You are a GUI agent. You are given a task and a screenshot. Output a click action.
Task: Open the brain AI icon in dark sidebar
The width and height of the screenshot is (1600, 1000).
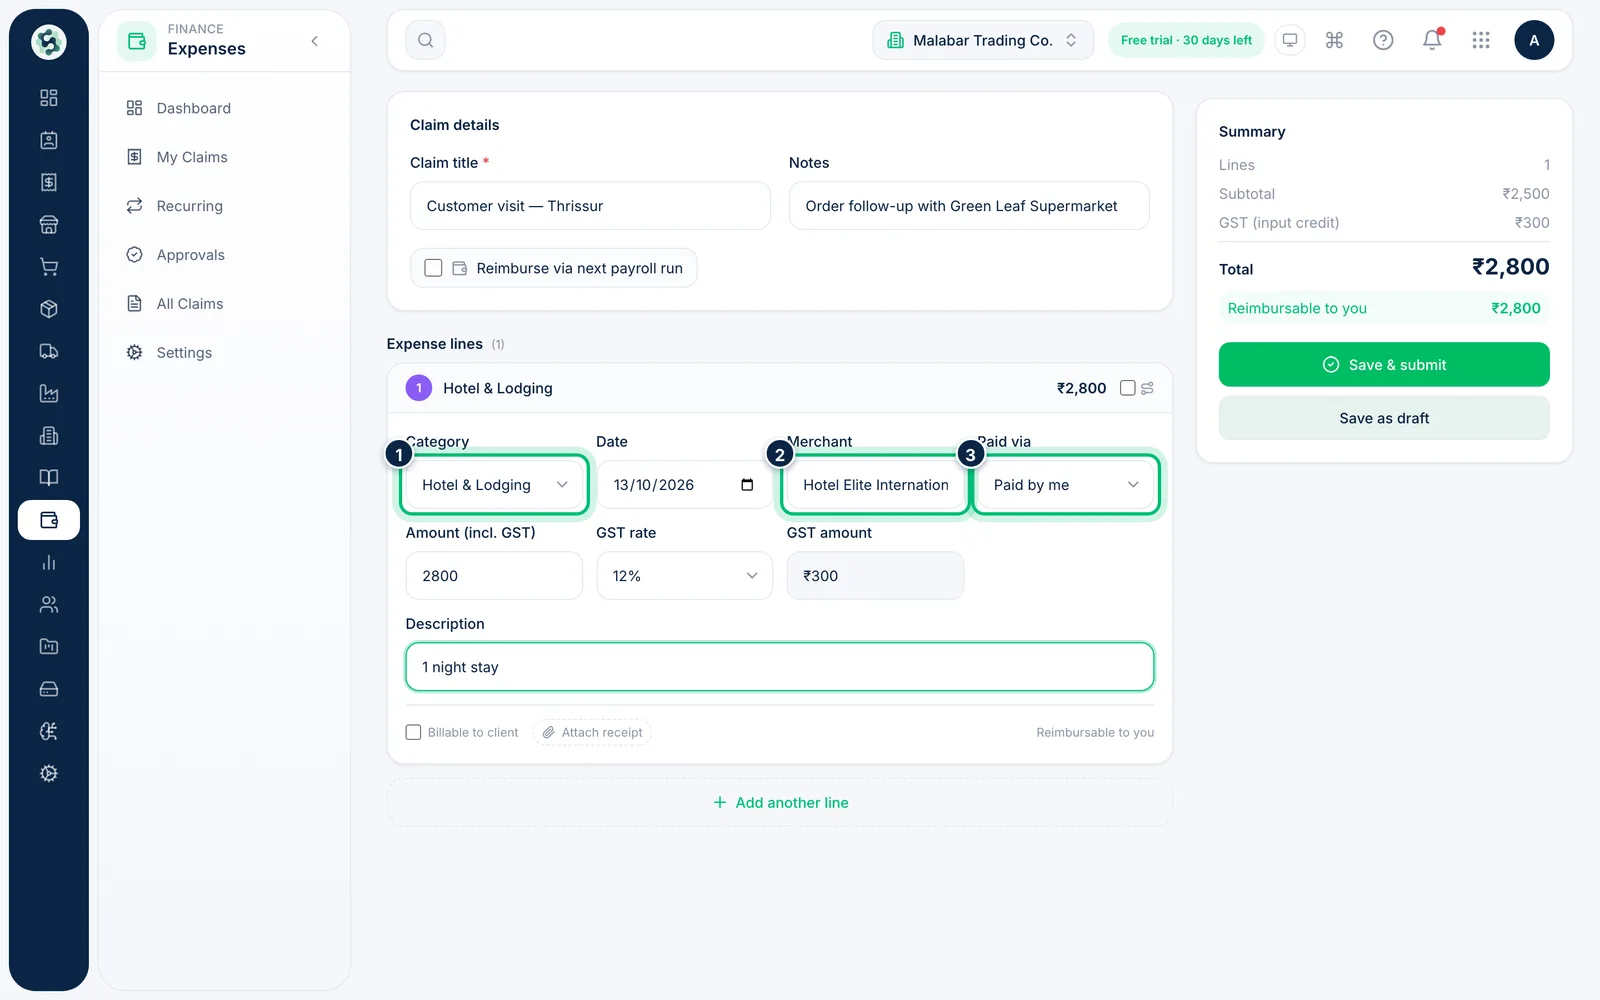[48, 731]
